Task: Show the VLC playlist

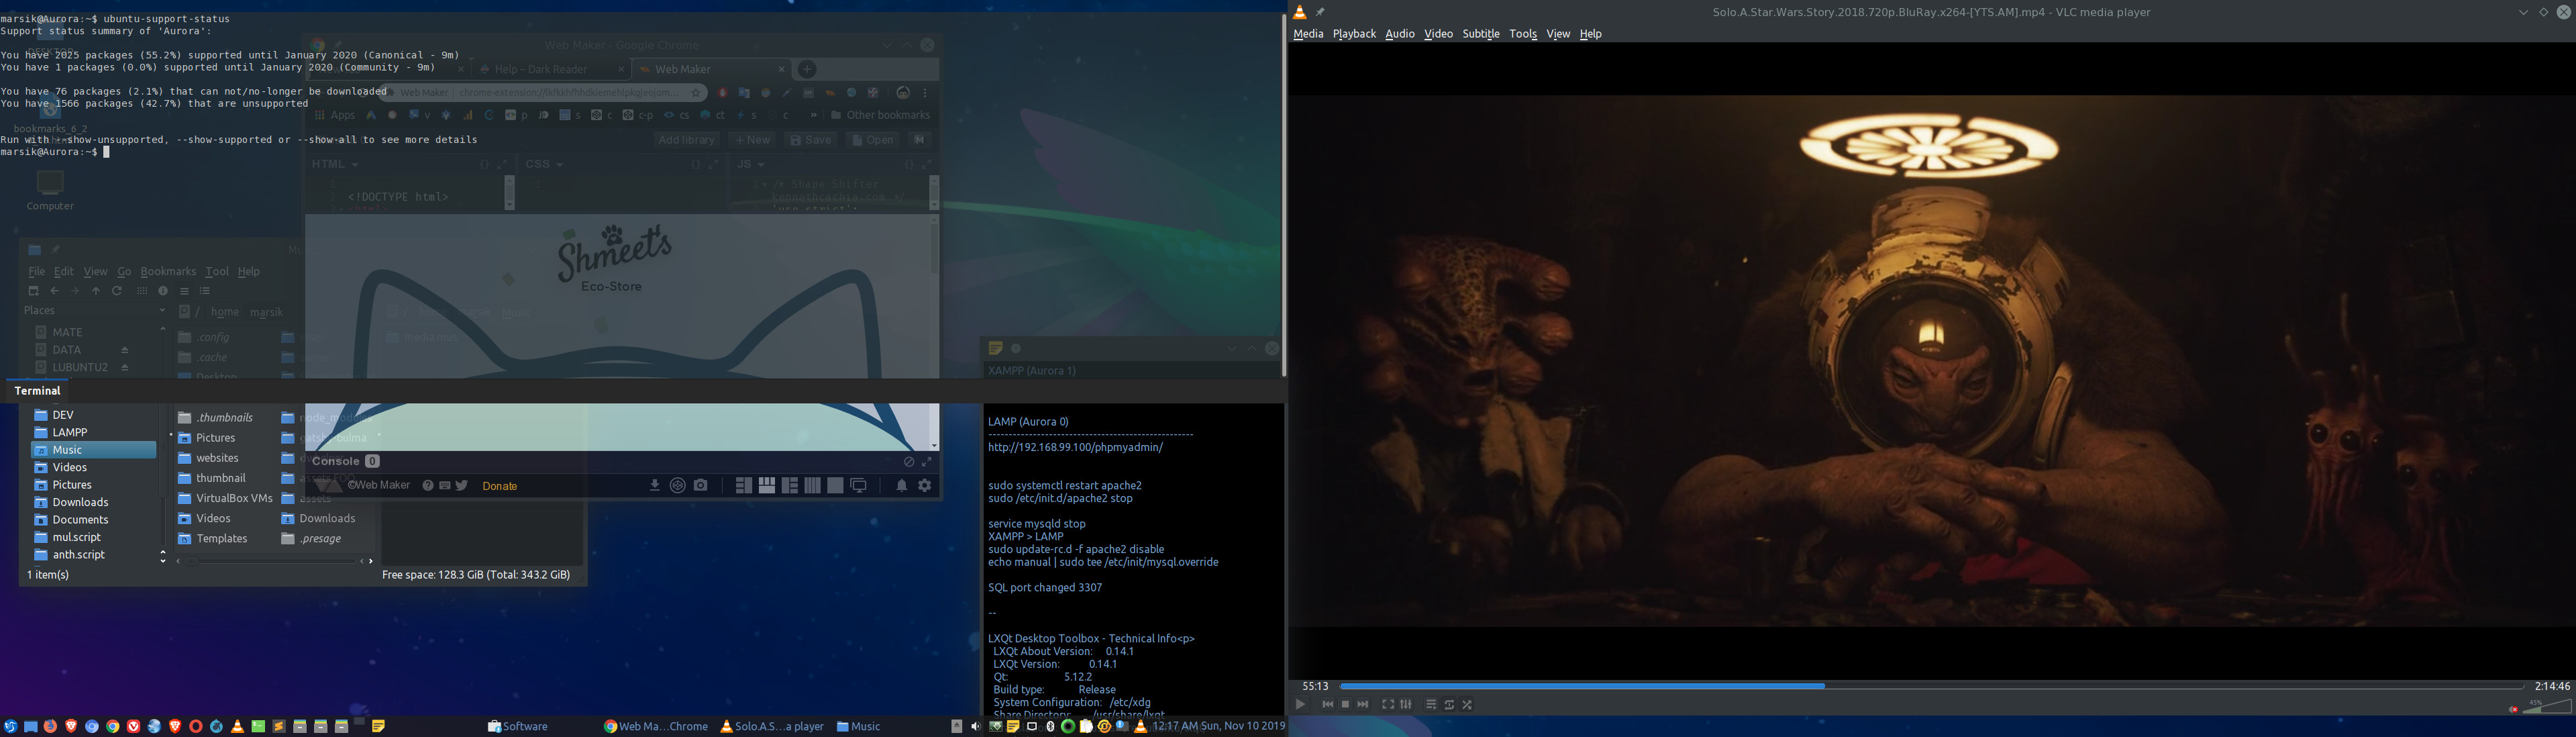Action: coord(1431,705)
